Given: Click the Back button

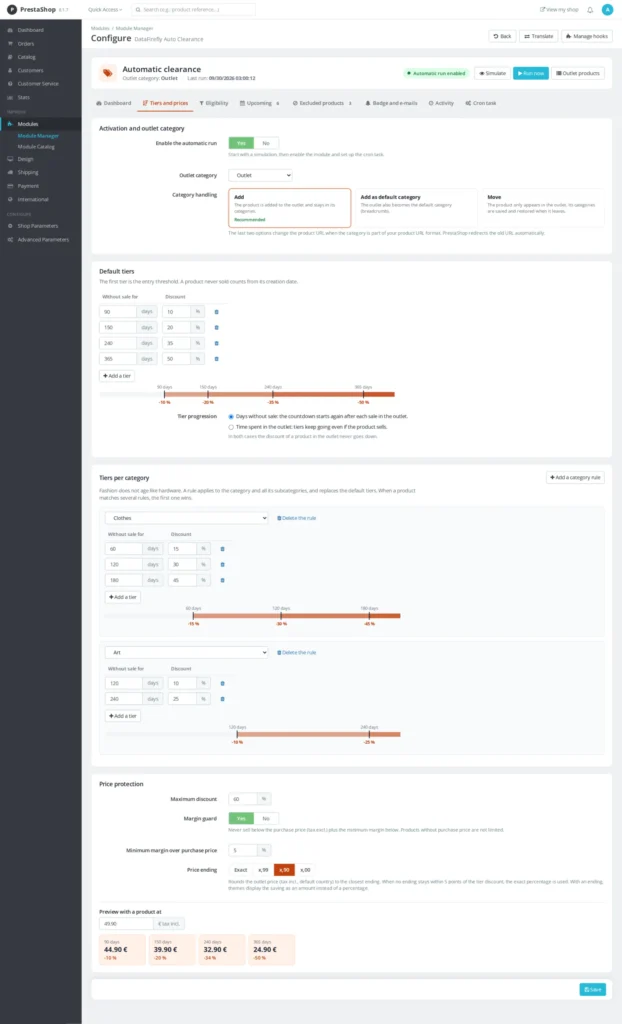Looking at the screenshot, I should pyautogui.click(x=502, y=37).
